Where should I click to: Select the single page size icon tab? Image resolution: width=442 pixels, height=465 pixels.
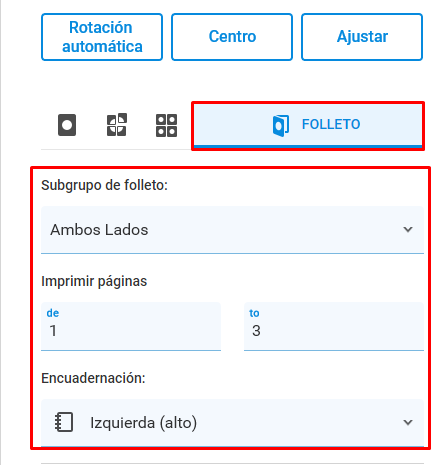(67, 125)
